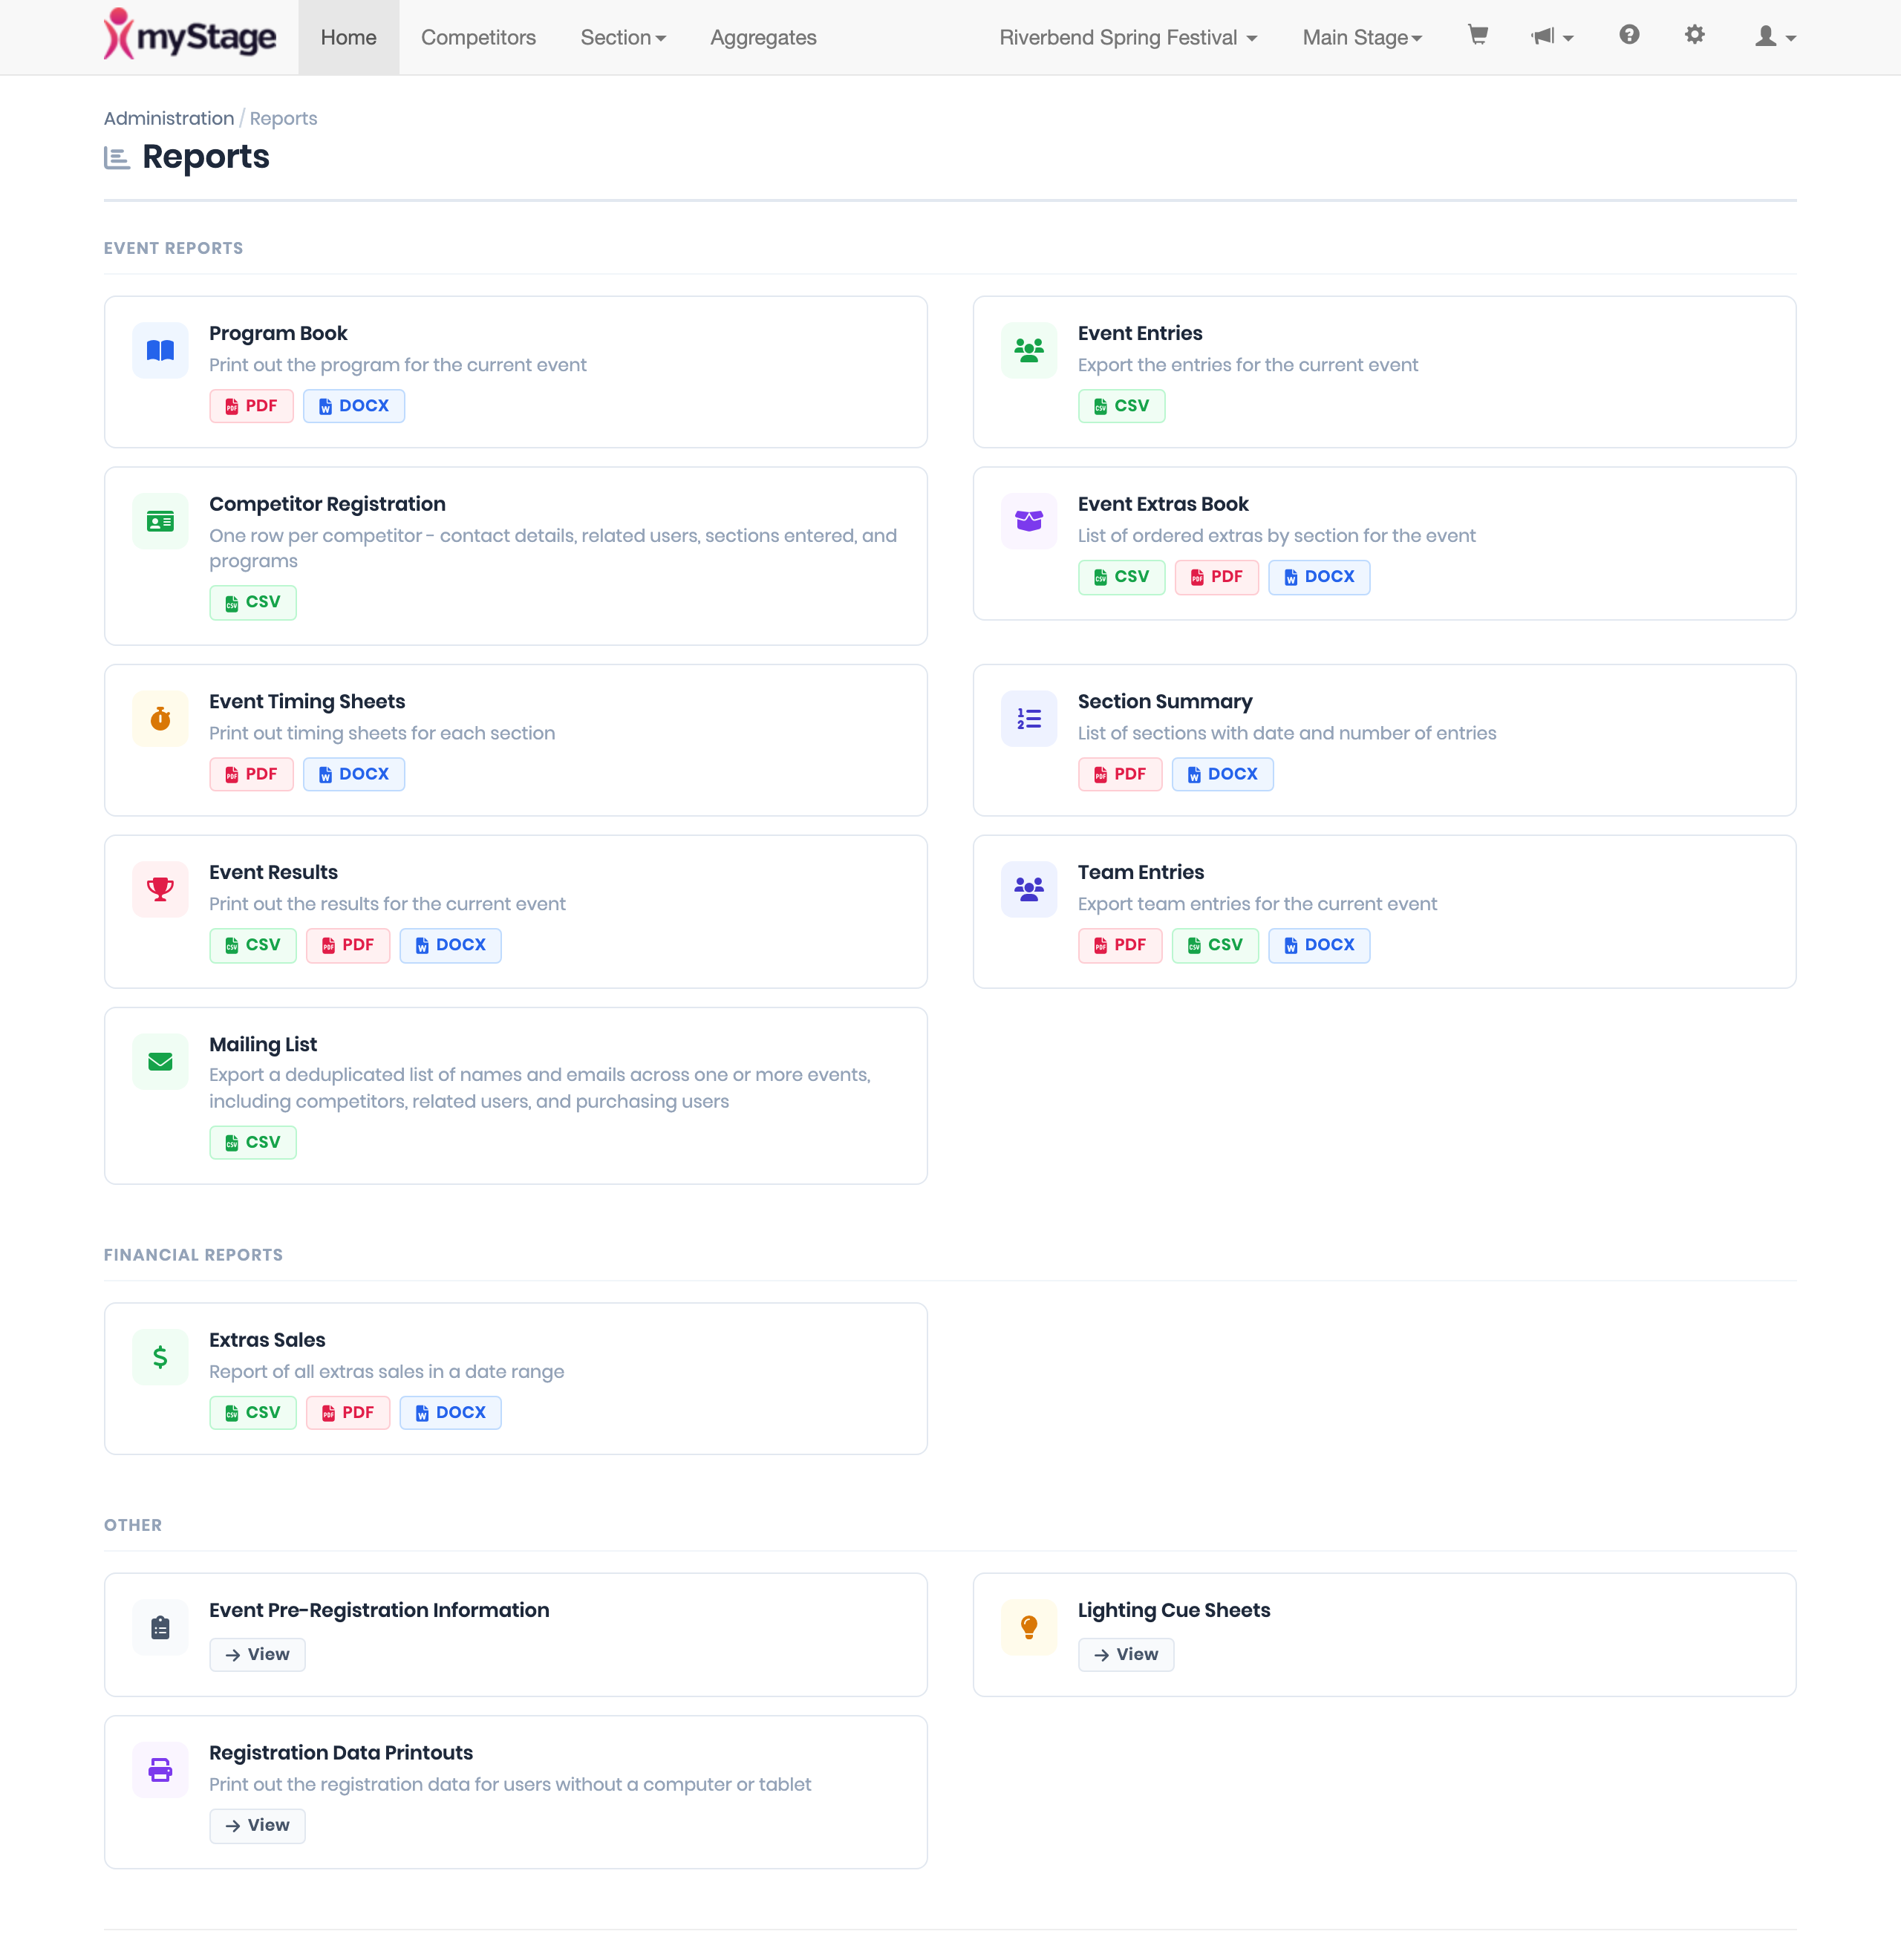
Task: Export Extras Sales as CSV
Action: point(253,1413)
